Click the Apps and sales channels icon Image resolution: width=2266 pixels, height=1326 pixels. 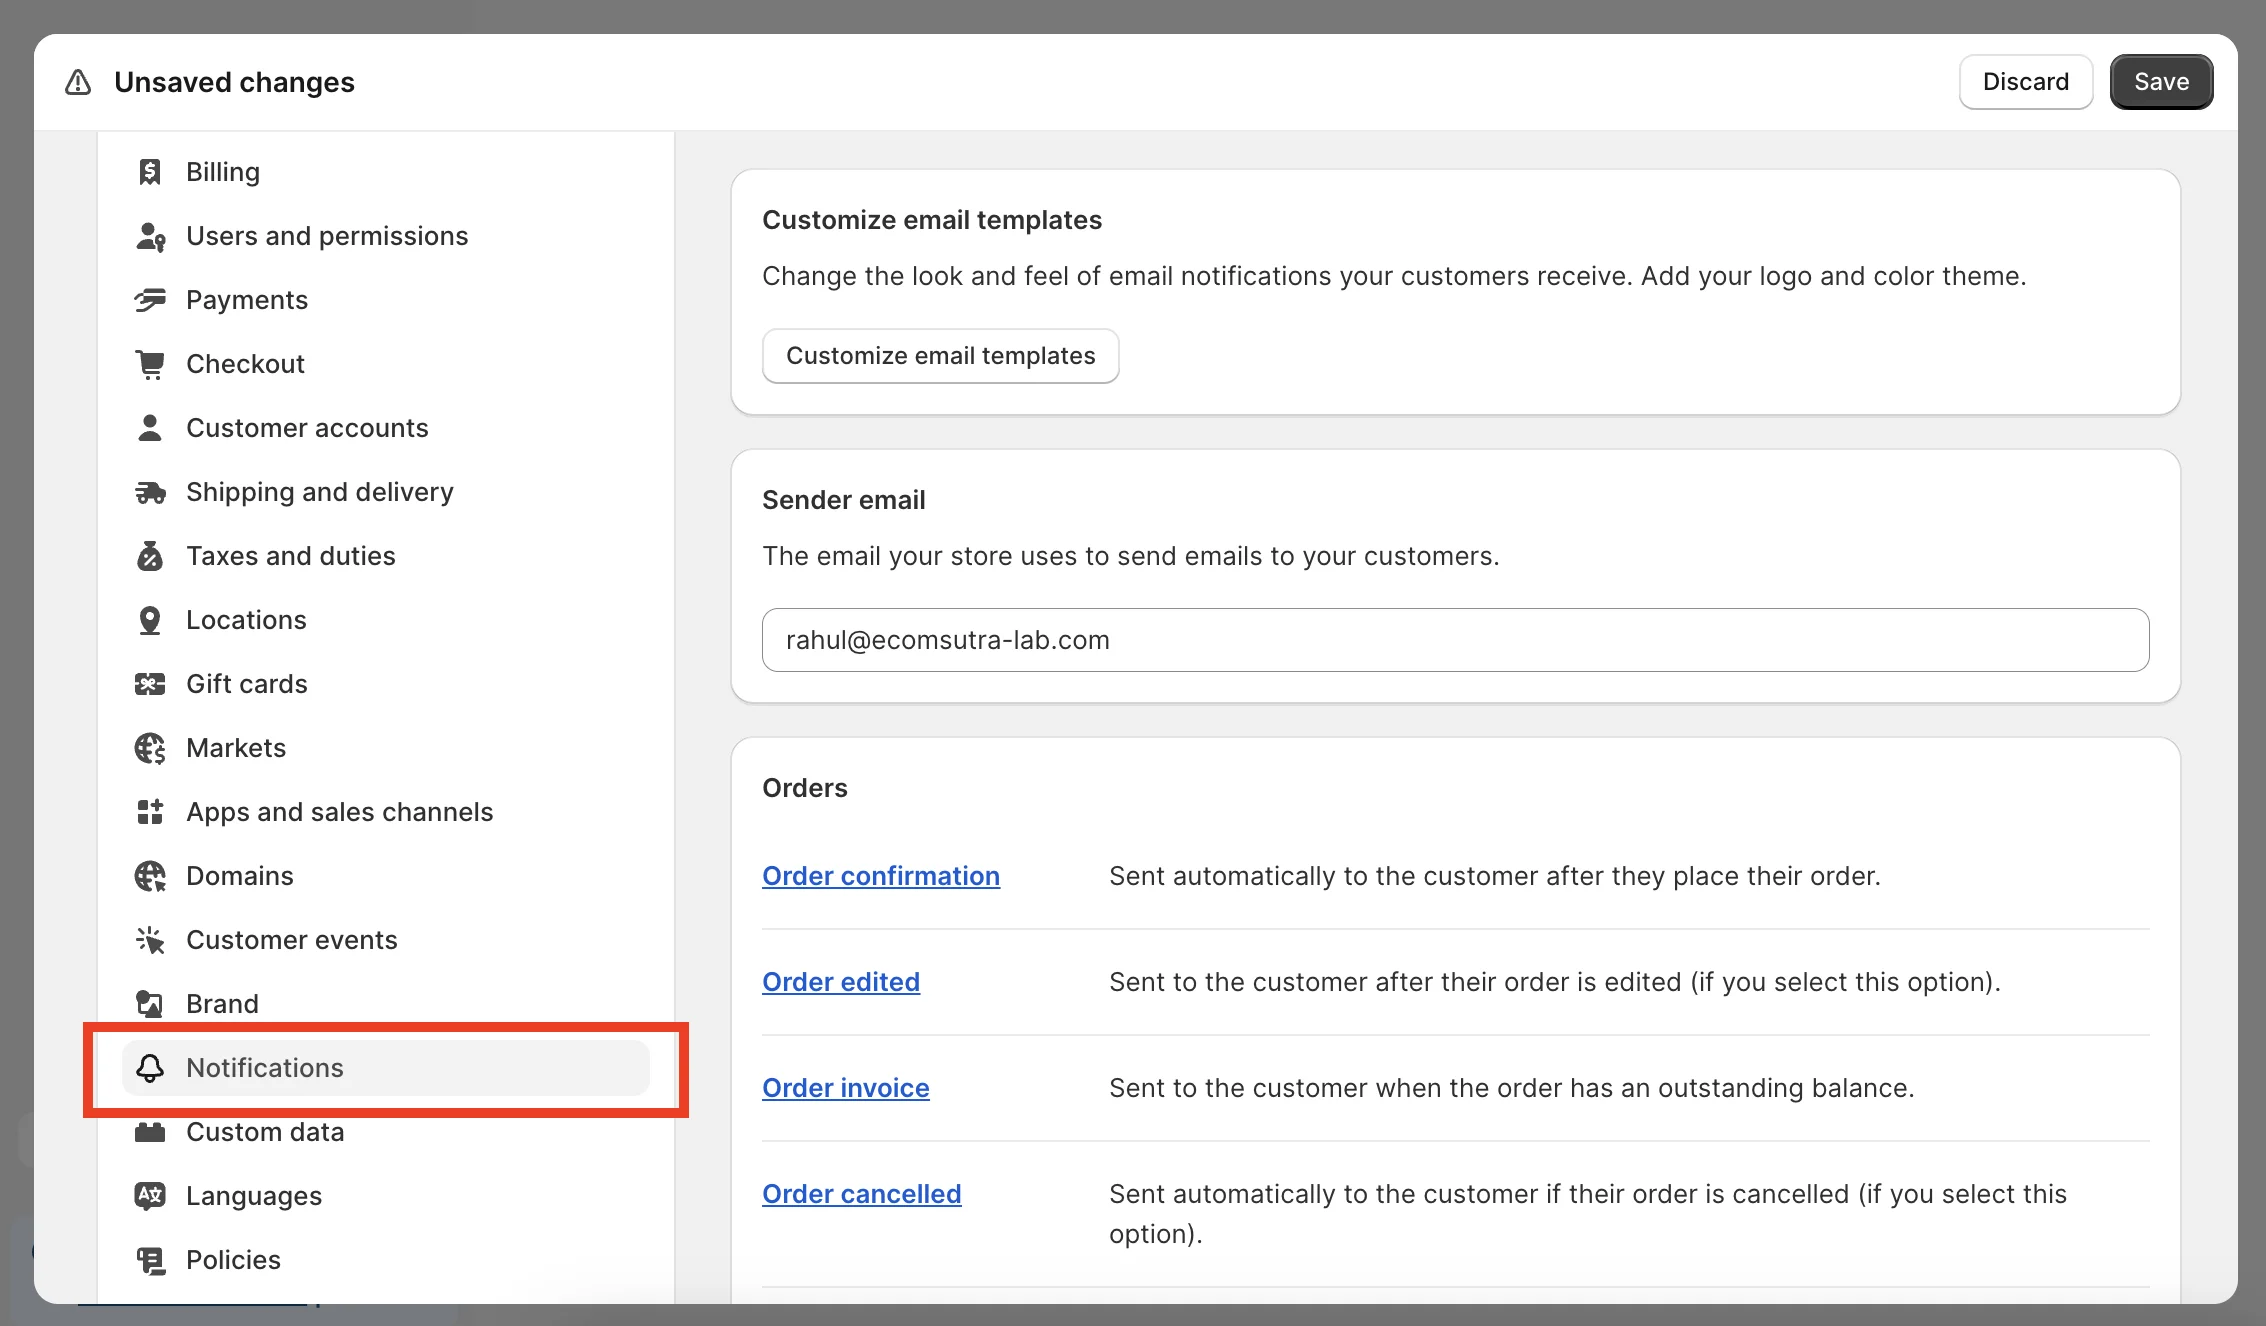pos(150,812)
